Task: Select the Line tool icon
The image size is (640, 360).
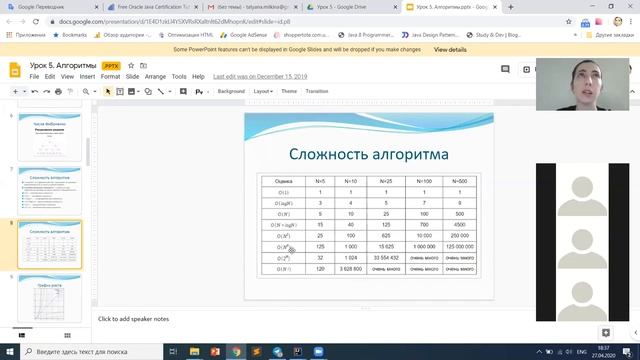Action: pos(161,91)
